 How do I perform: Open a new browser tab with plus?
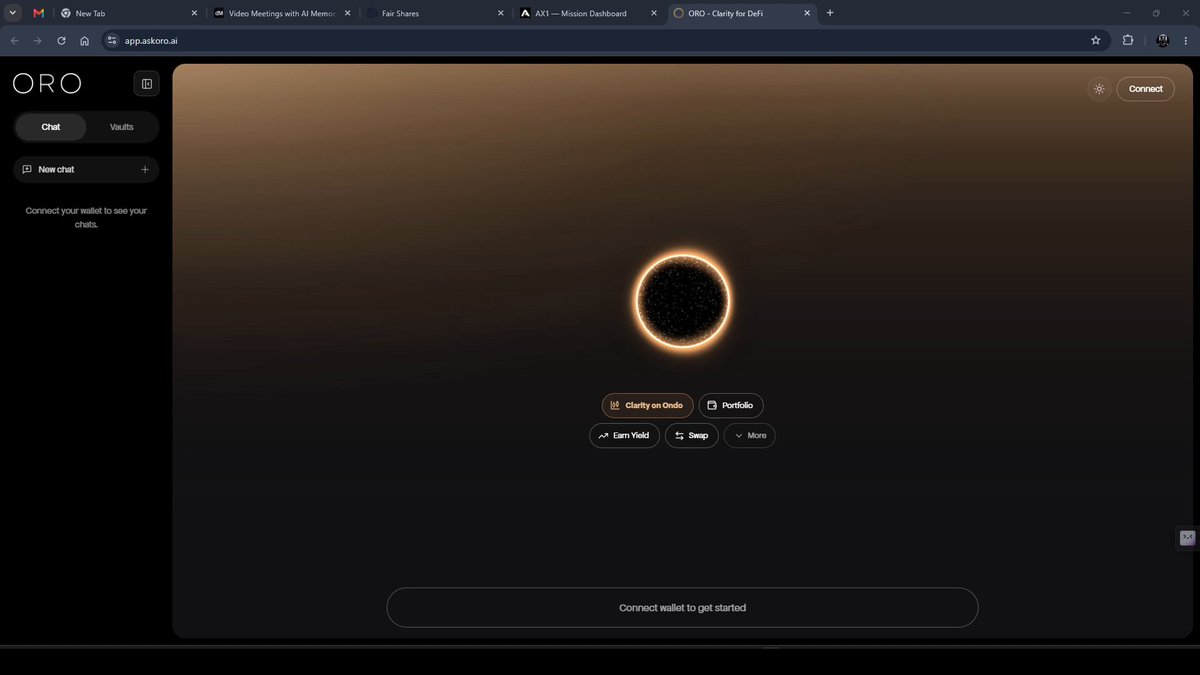(830, 13)
